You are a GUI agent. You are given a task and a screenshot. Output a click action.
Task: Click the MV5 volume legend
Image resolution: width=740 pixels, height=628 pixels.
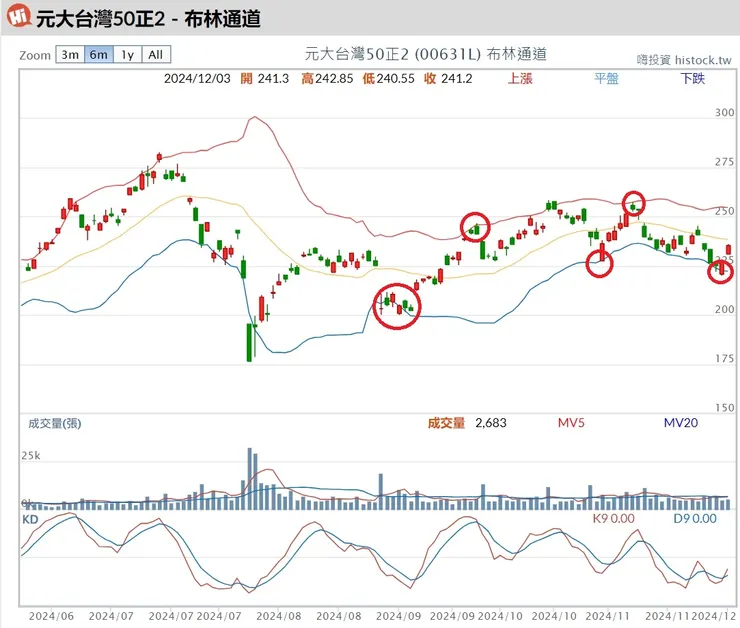571,423
